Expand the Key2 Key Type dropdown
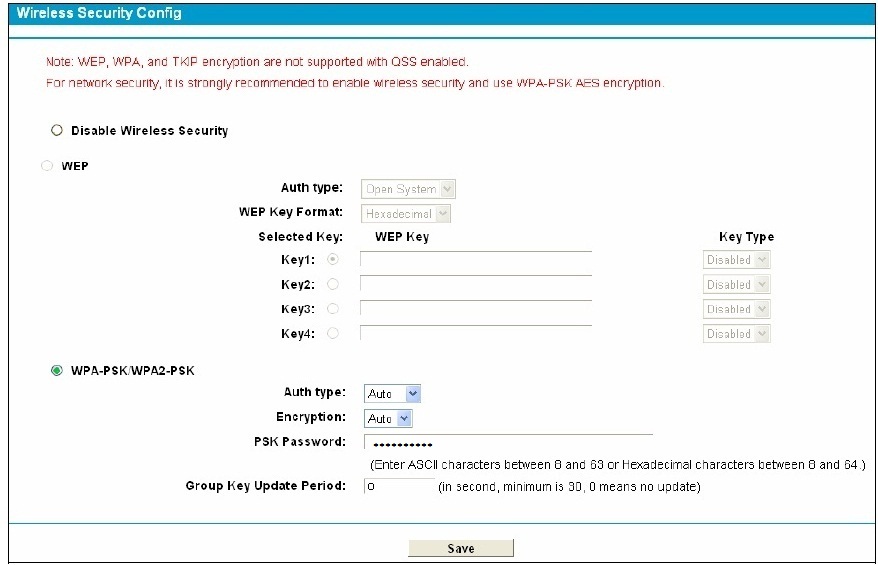Image resolution: width=878 pixels, height=565 pixels. tap(736, 284)
